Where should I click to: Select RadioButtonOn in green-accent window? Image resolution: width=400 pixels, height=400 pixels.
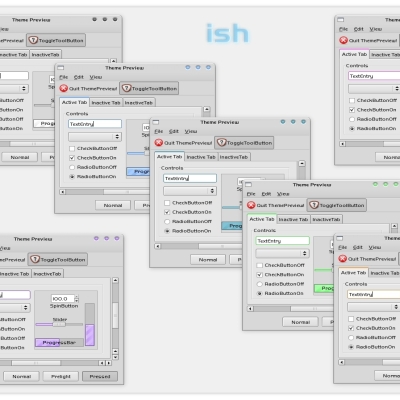click(x=259, y=293)
